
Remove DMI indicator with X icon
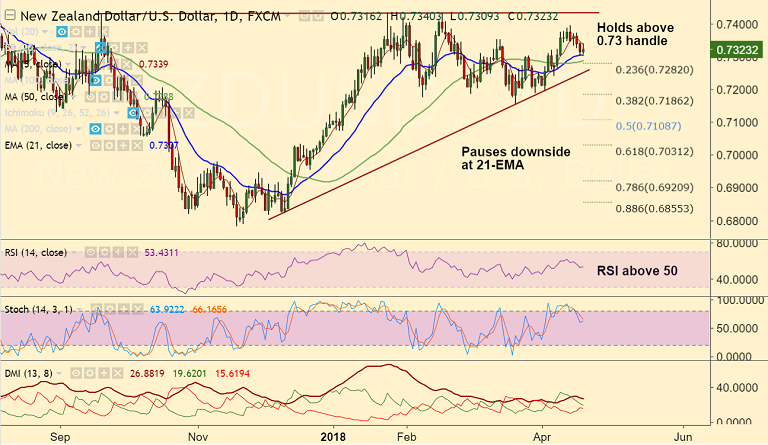tap(117, 374)
